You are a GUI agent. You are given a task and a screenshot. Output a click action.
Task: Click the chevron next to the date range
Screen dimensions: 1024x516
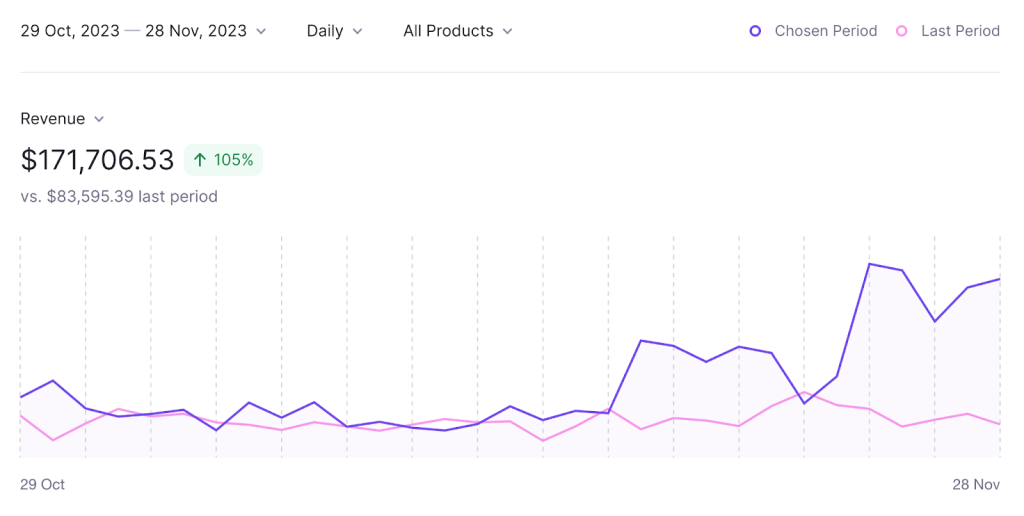tap(261, 31)
